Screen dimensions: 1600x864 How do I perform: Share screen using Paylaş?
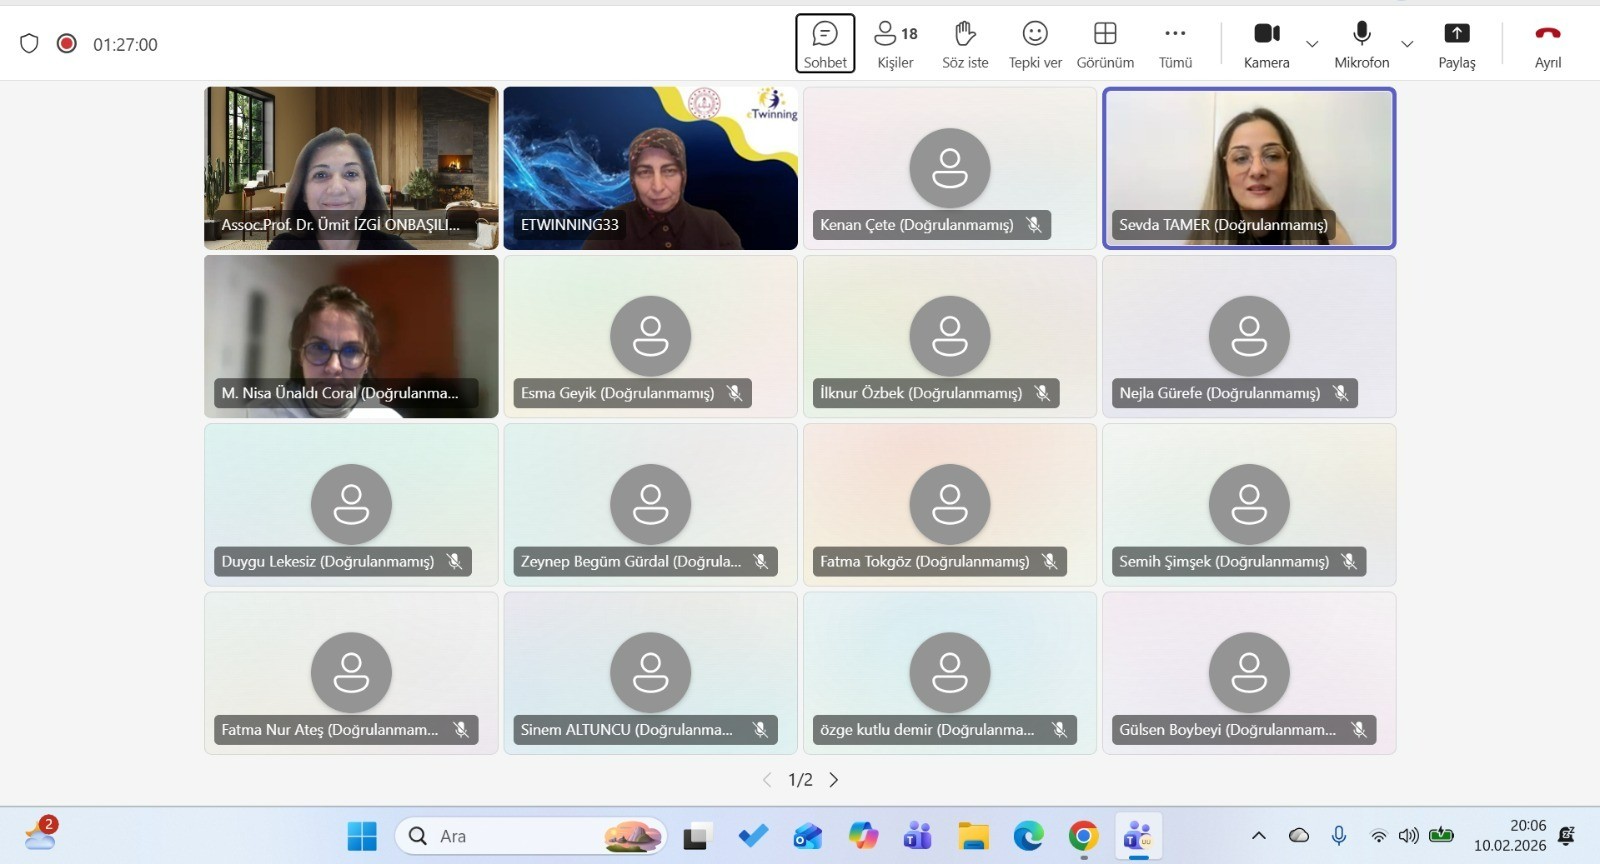tap(1457, 44)
